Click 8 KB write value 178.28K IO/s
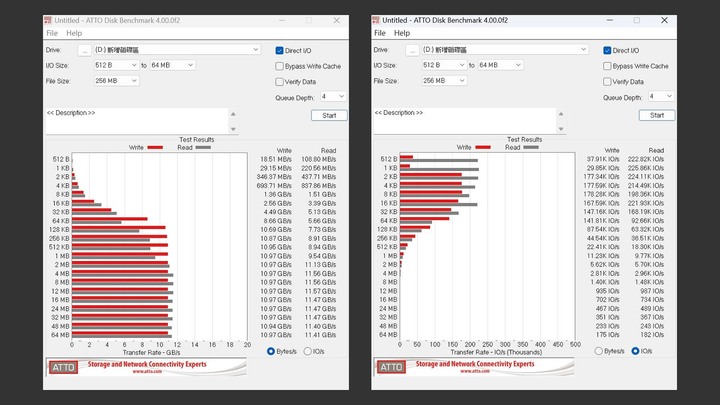The width and height of the screenshot is (720, 405). pyautogui.click(x=603, y=194)
